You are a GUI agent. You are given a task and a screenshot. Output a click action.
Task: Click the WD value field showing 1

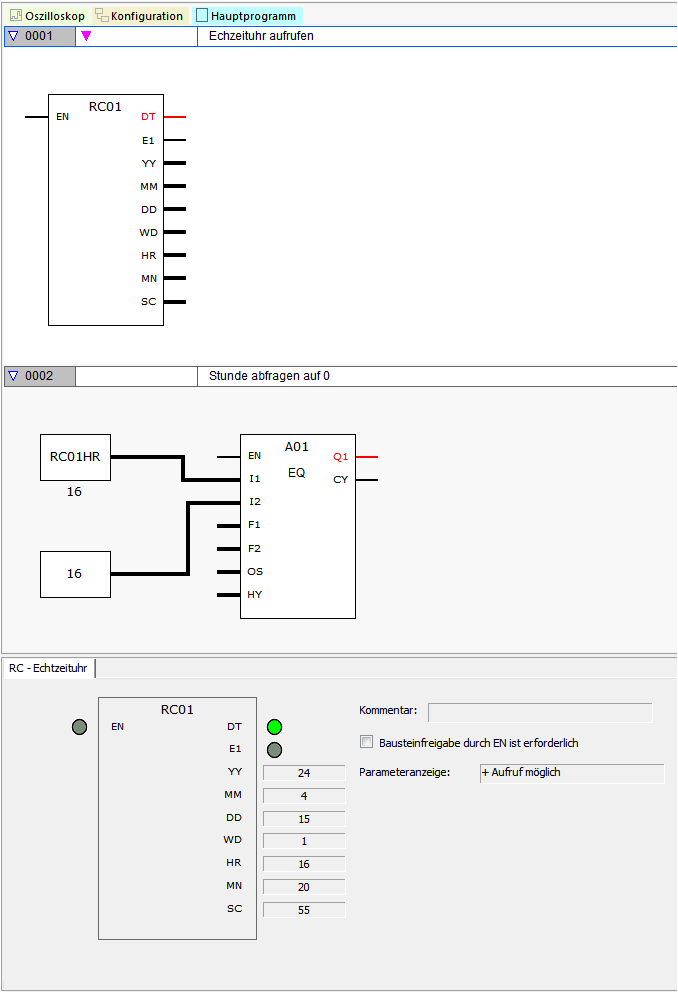(304, 841)
